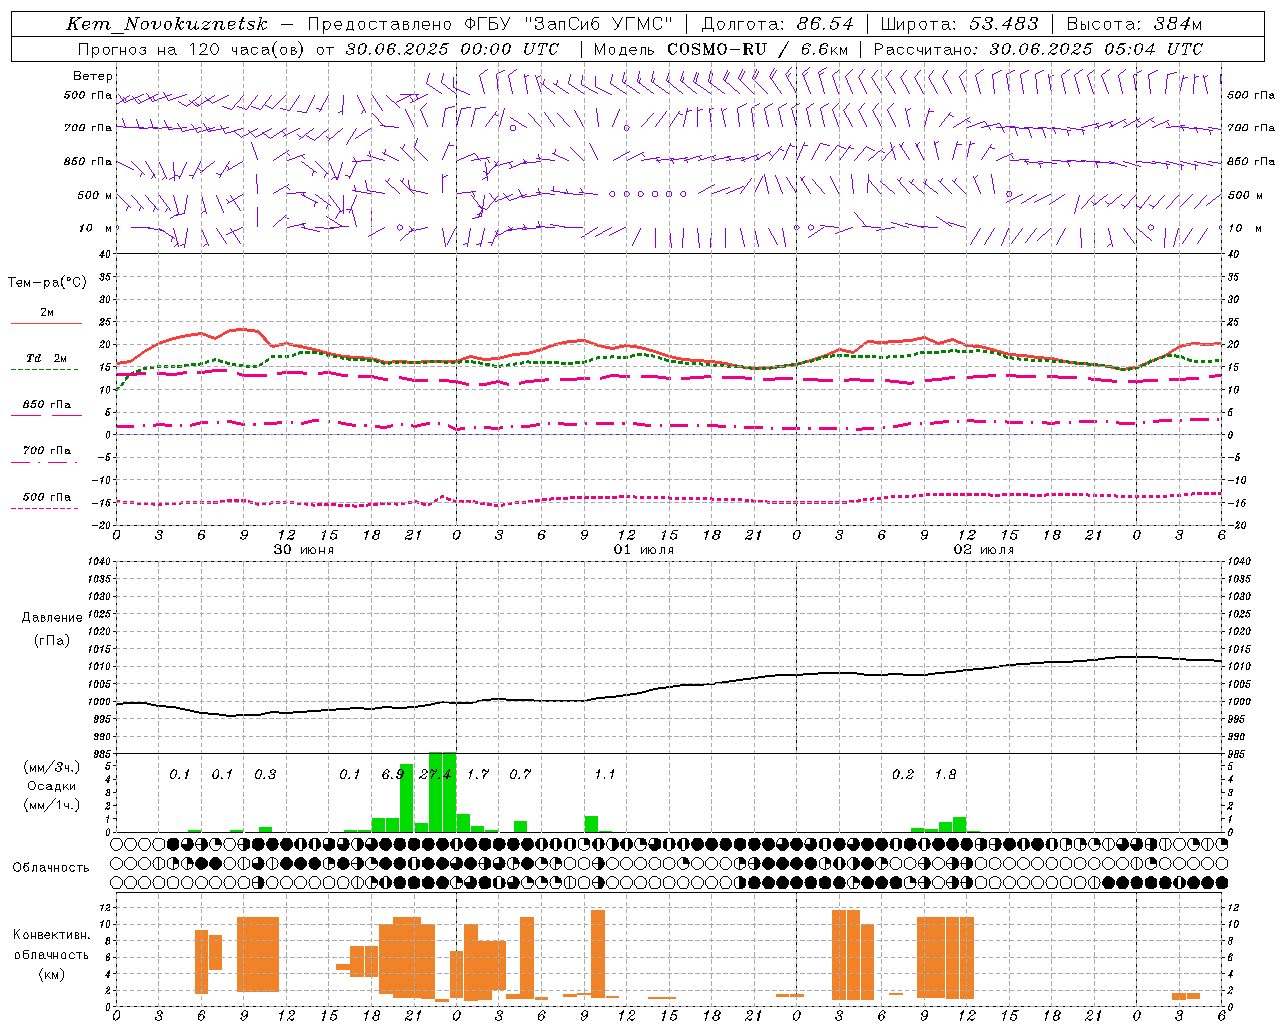Click the Высота: 384м header entry
The height and width of the screenshot is (1024, 1280).
pos(1134,24)
